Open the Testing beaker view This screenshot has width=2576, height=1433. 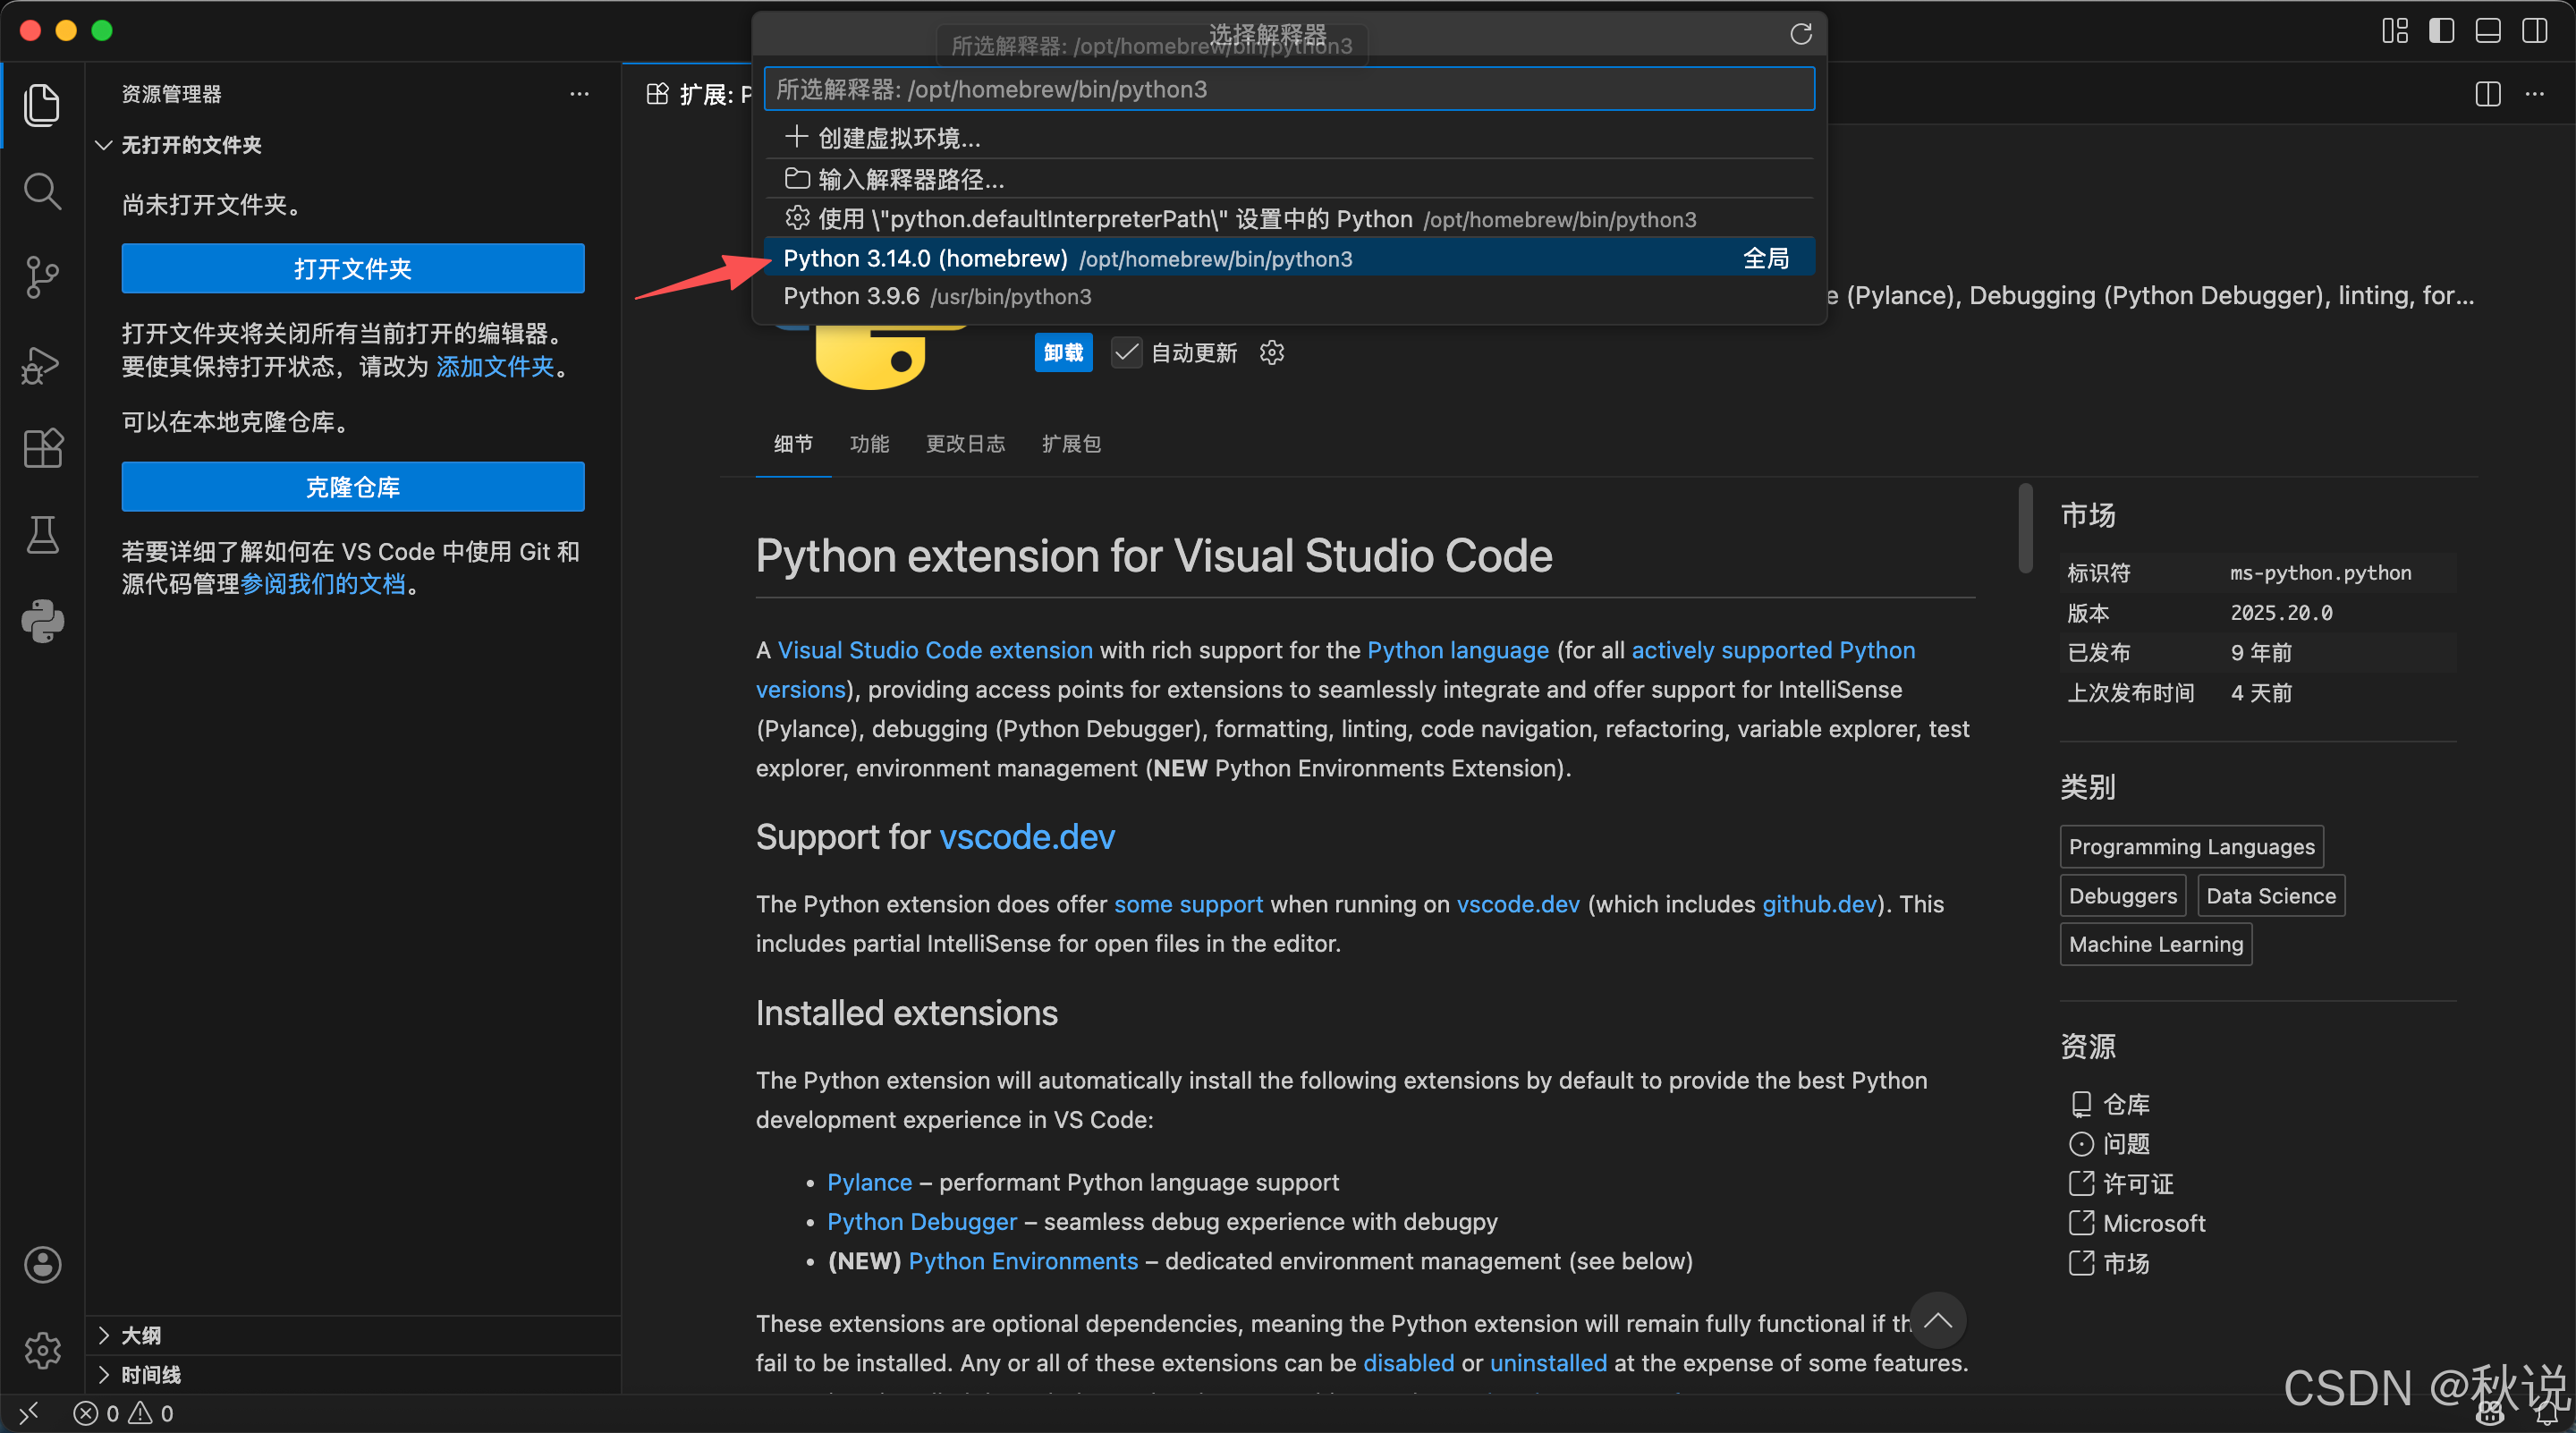(x=42, y=535)
